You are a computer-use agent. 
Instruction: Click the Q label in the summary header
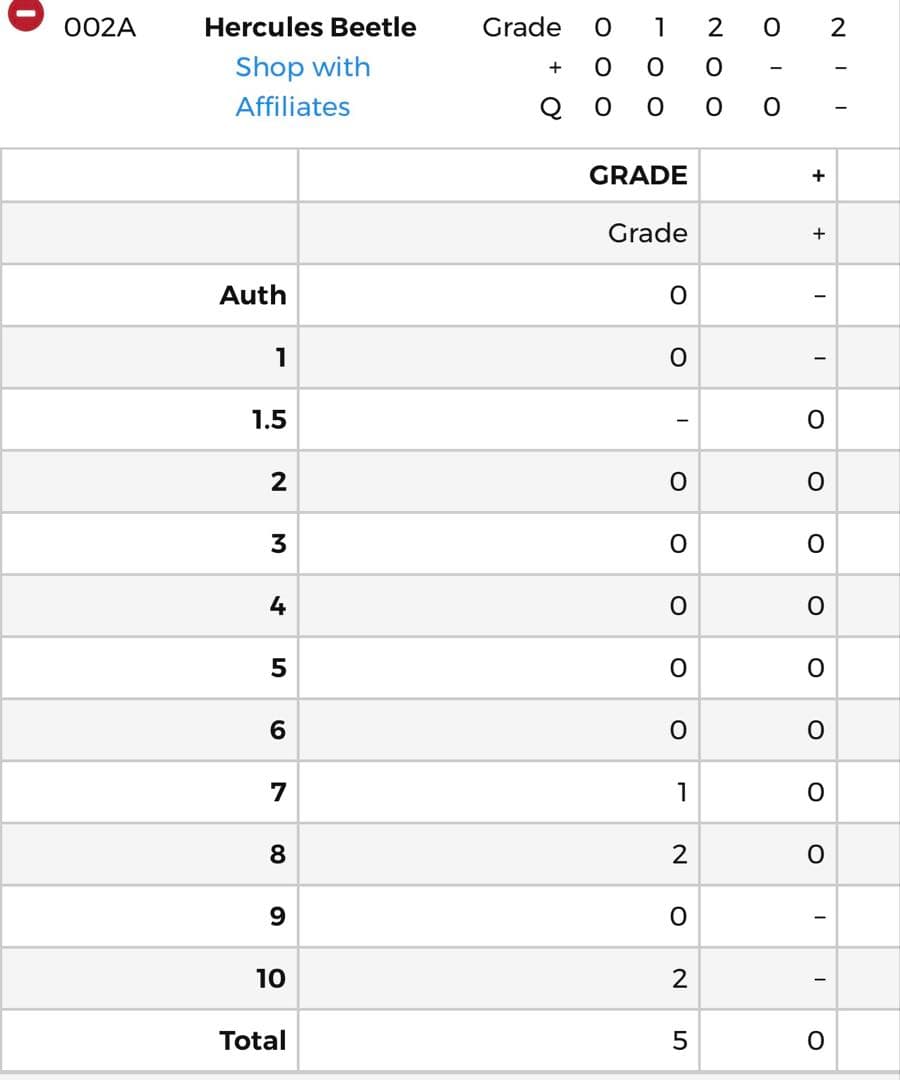(x=551, y=107)
